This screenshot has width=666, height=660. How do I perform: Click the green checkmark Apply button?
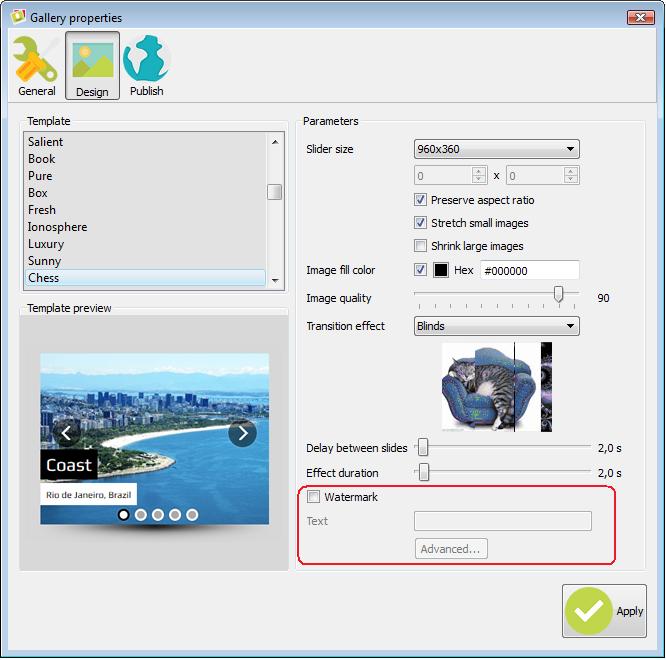click(x=604, y=611)
